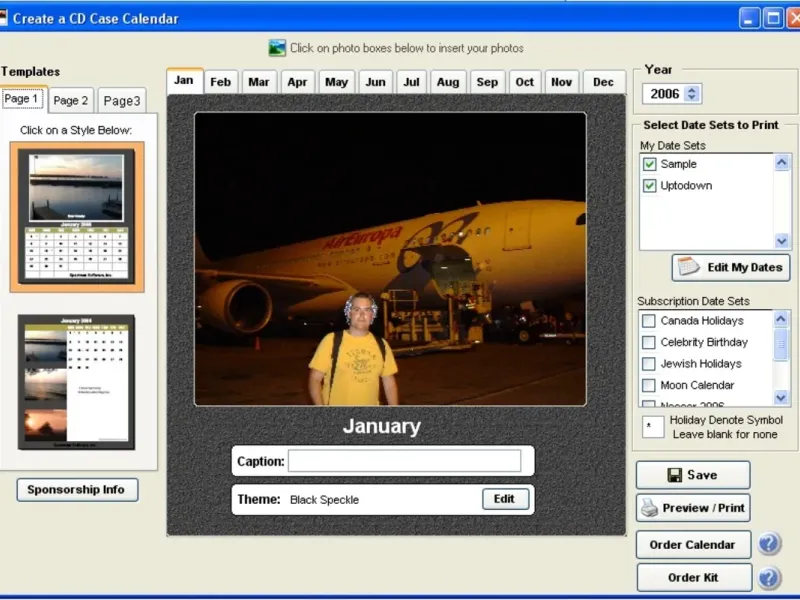Switch to the Sep tab
The width and height of the screenshot is (800, 600).
point(487,82)
